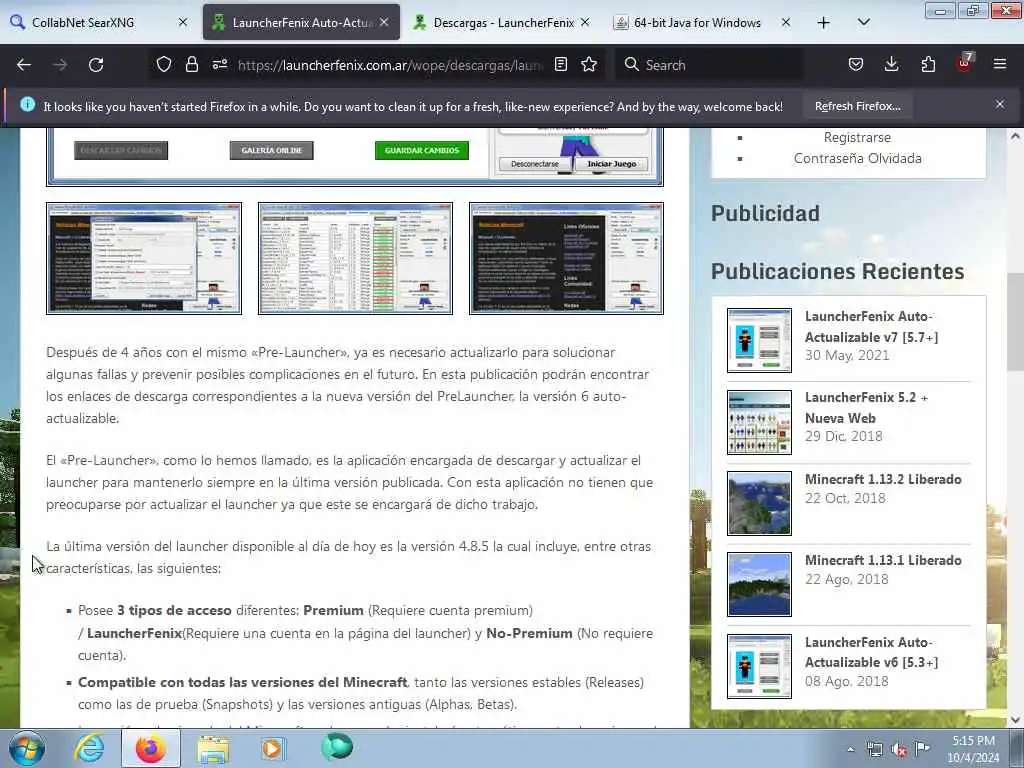Switch to the 64-bit Java for Windows tab
The width and height of the screenshot is (1024, 768).
[x=702, y=23]
